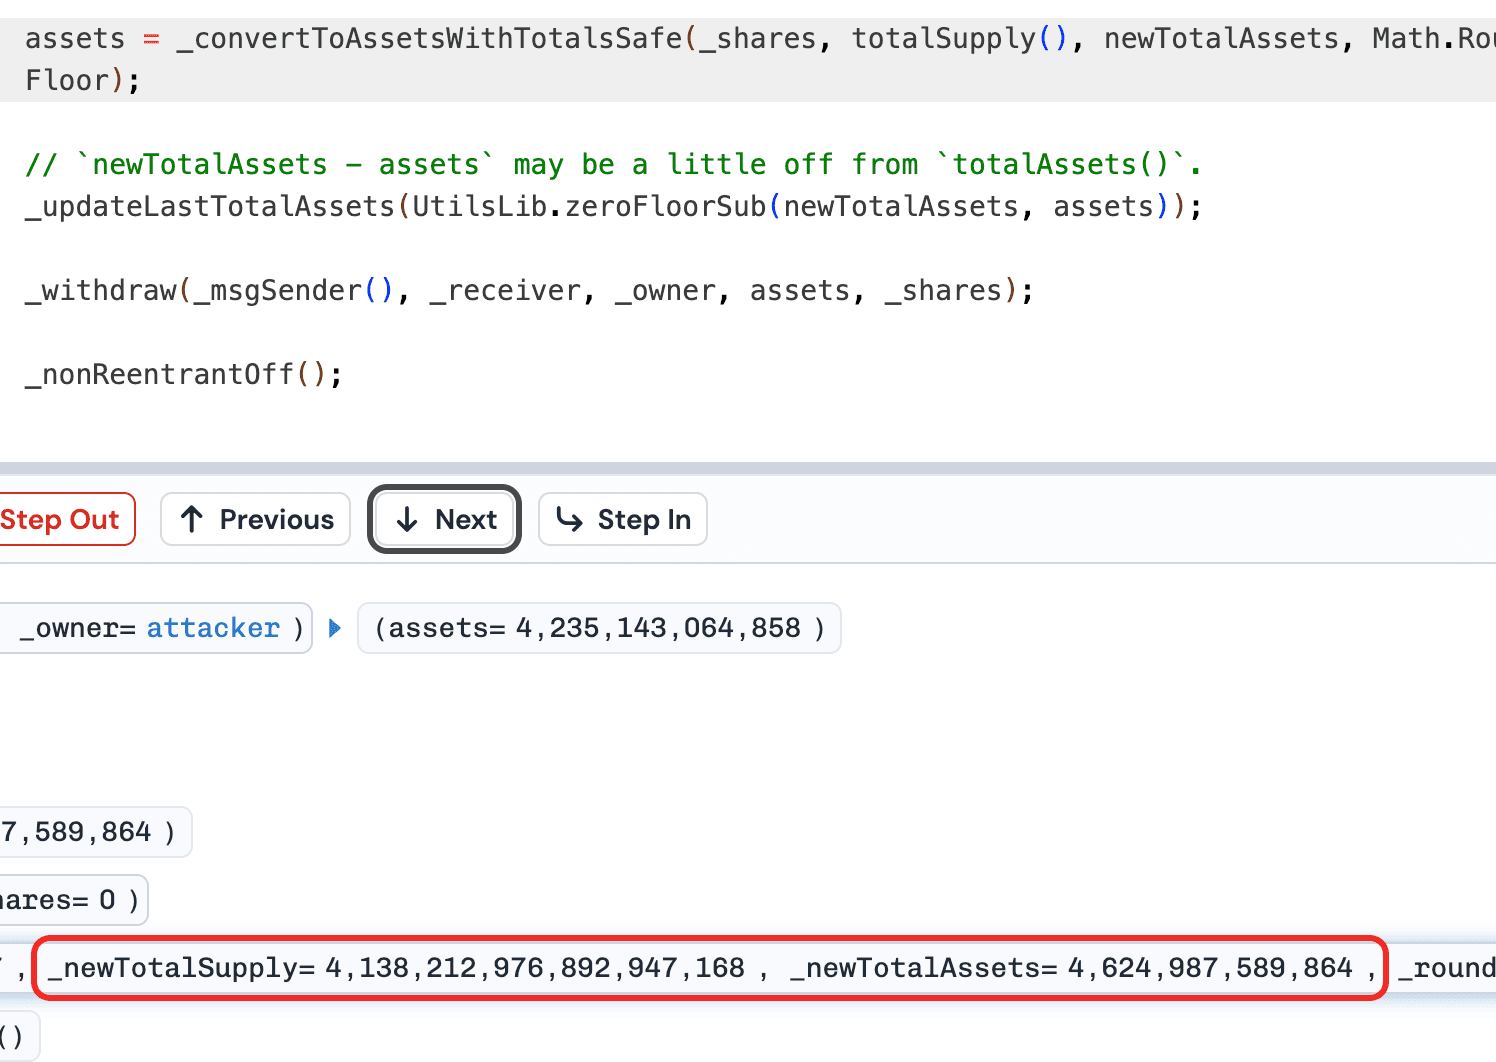Image resolution: width=1496 pixels, height=1062 pixels.
Task: Click the _nonReentrantOff() code line
Action: point(183,374)
